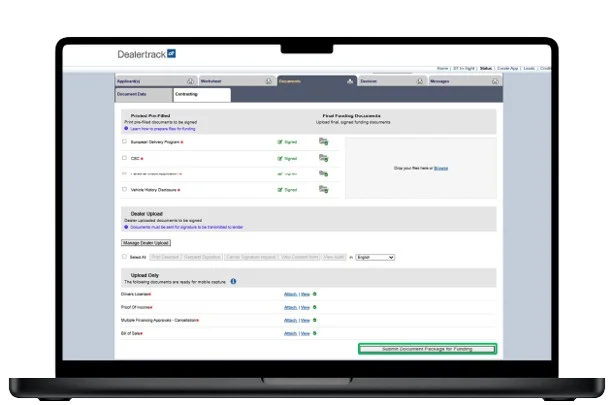Submit Document Package for Funding
The height and width of the screenshot is (405, 615).
[x=428, y=348]
